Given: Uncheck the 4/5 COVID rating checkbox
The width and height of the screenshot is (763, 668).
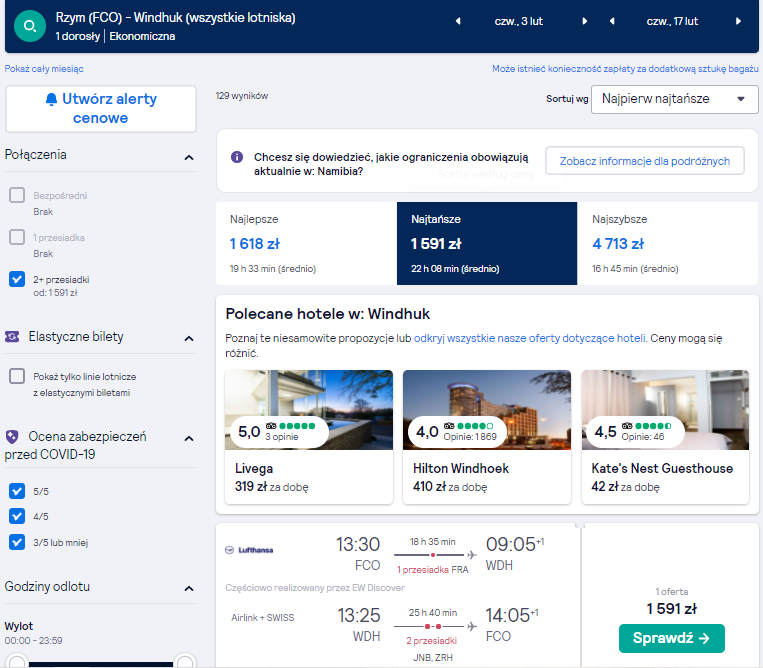Looking at the screenshot, I should pyautogui.click(x=17, y=516).
